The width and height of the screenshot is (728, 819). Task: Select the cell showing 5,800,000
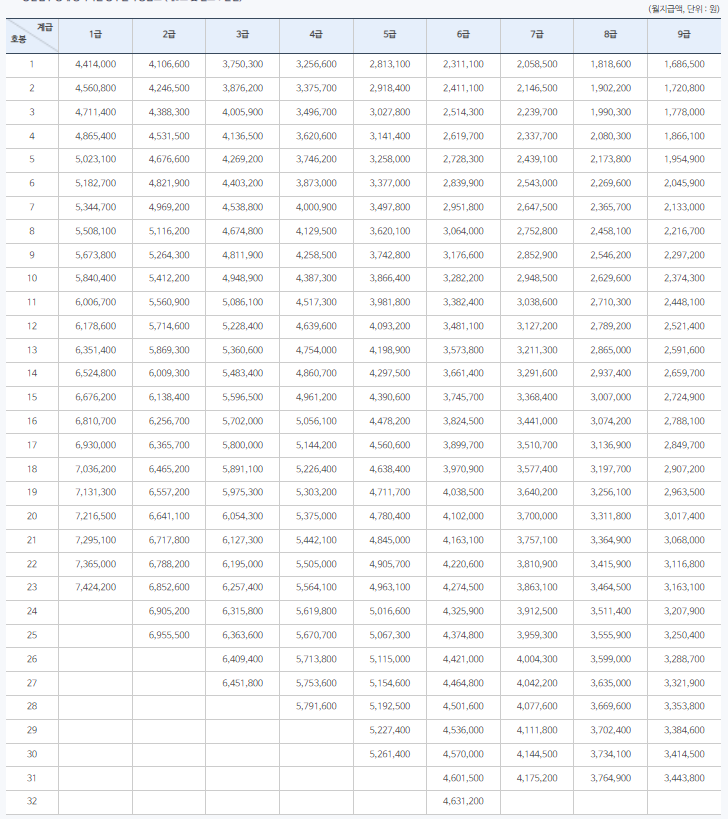pyautogui.click(x=243, y=445)
